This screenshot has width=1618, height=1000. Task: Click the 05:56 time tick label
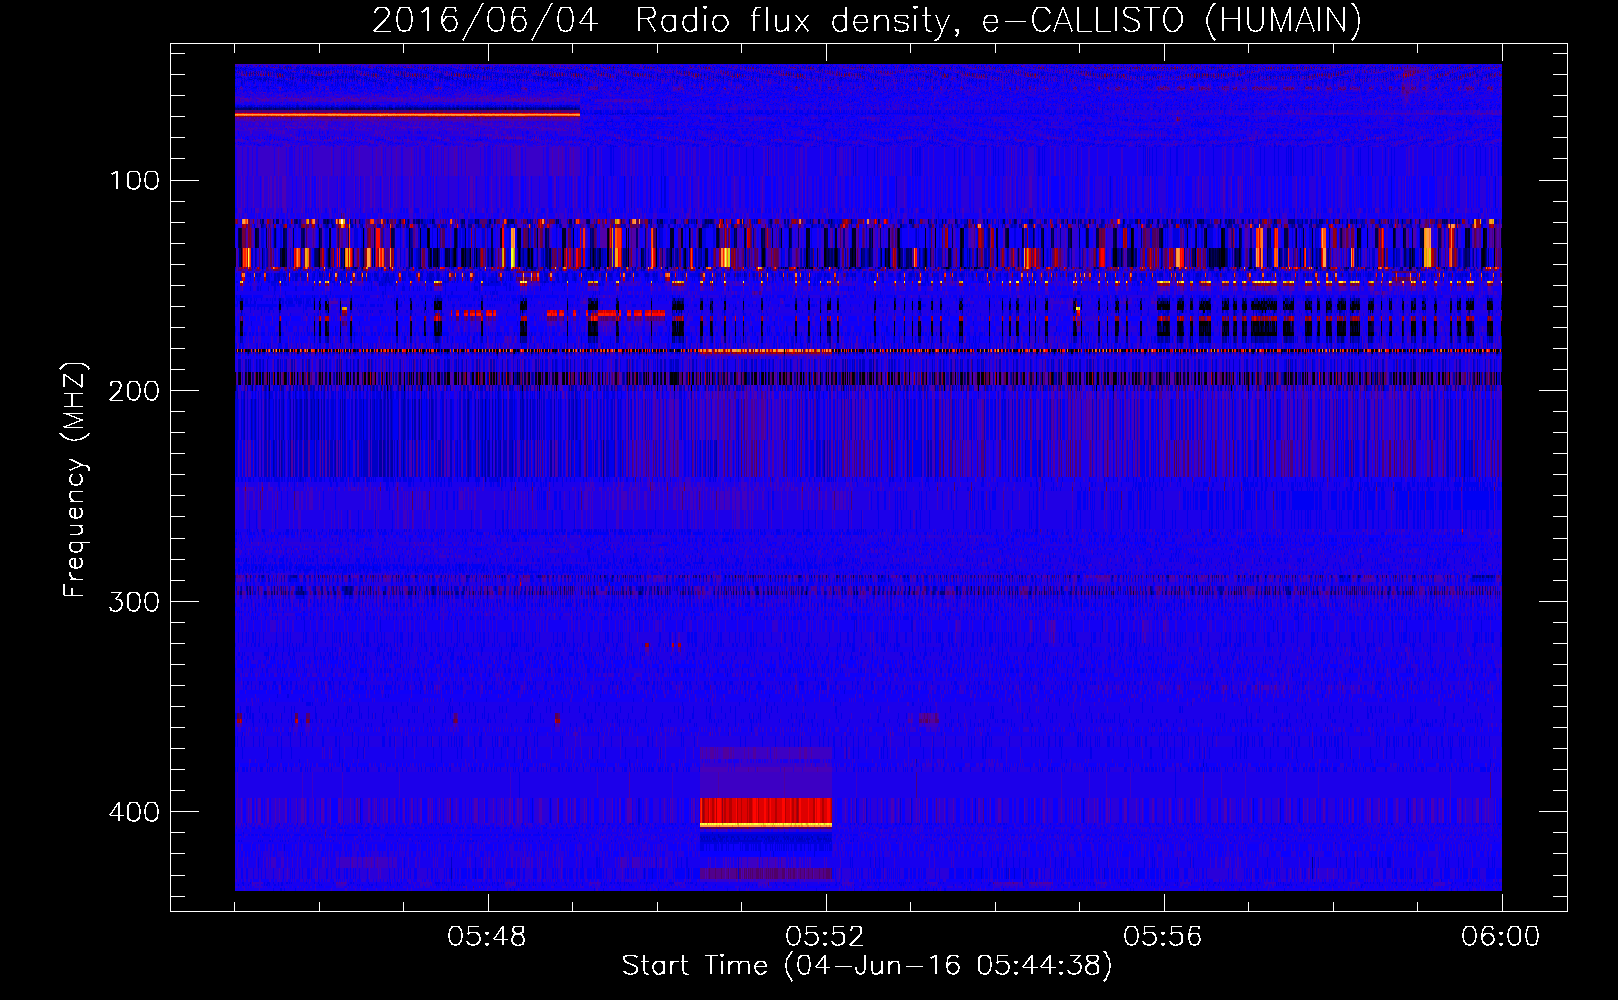click(x=1163, y=937)
